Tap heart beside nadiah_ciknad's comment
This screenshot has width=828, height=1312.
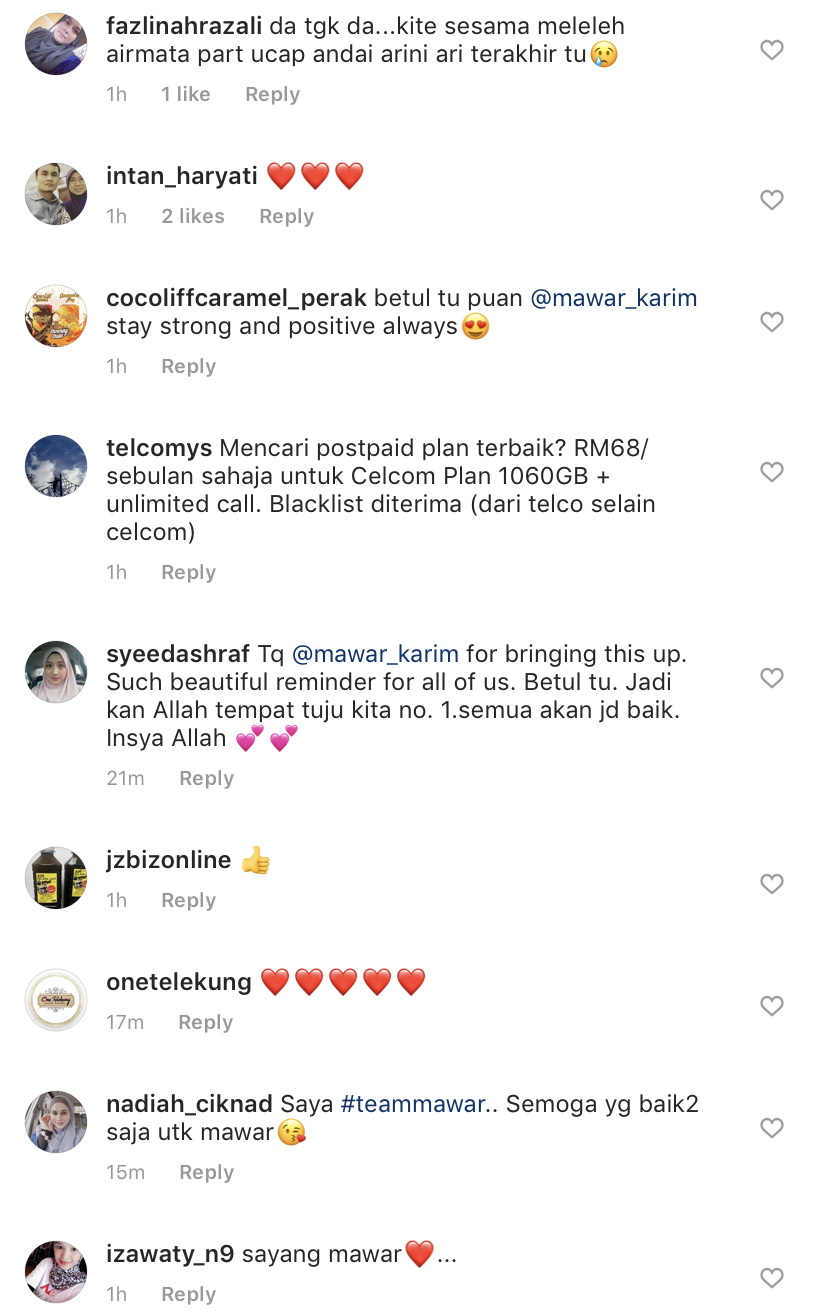pyautogui.click(x=771, y=1128)
